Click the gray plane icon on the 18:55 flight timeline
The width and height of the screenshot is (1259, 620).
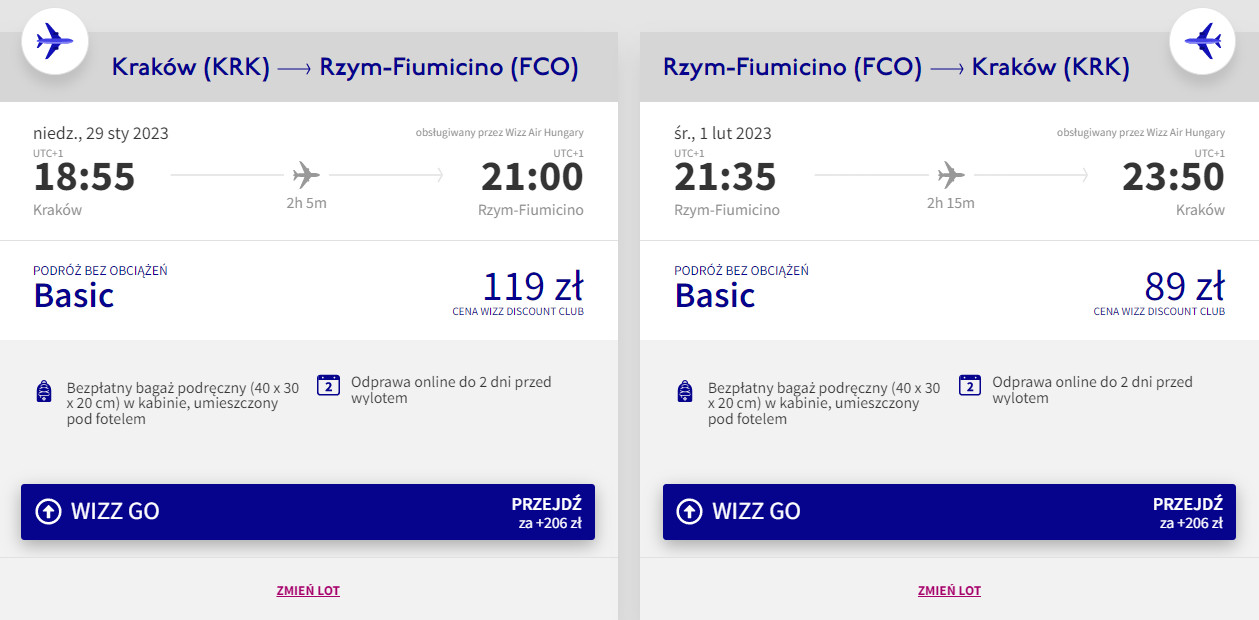coord(306,176)
